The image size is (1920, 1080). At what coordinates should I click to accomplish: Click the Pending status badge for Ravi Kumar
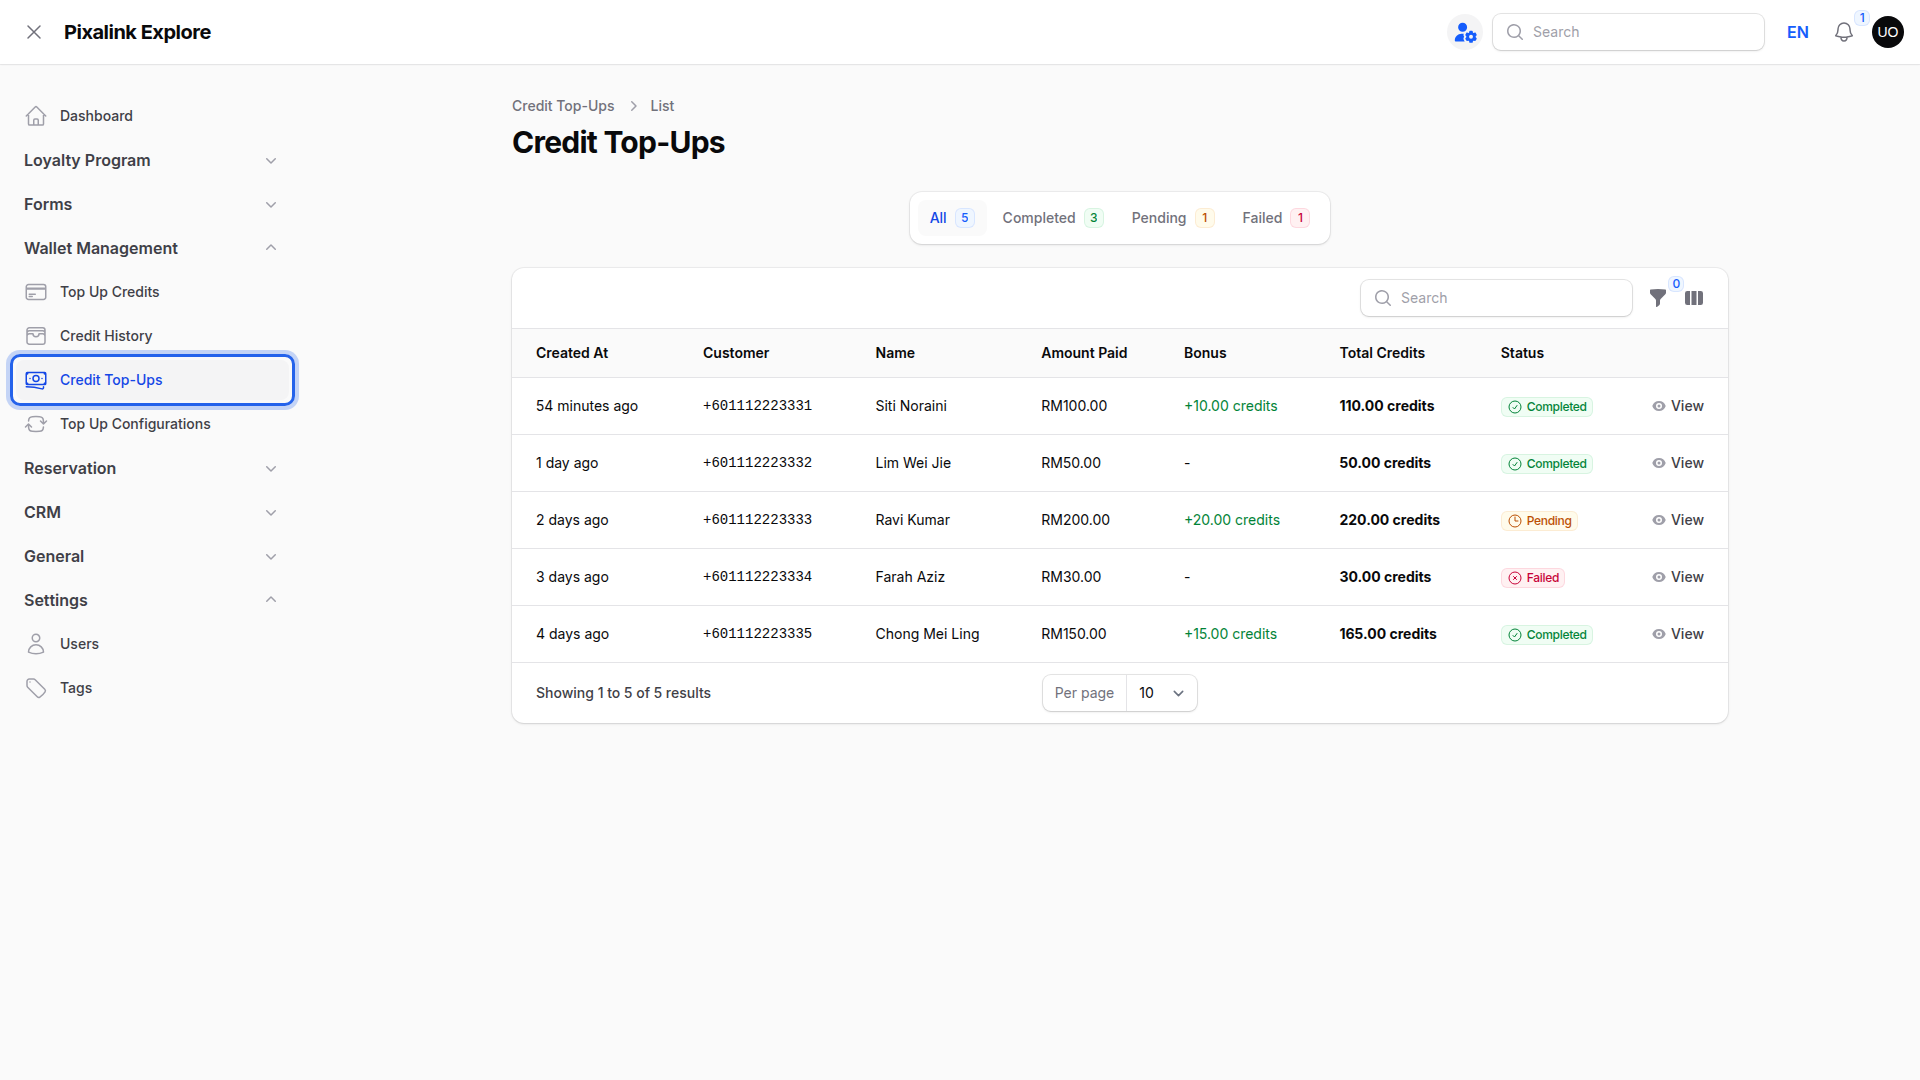click(x=1539, y=521)
